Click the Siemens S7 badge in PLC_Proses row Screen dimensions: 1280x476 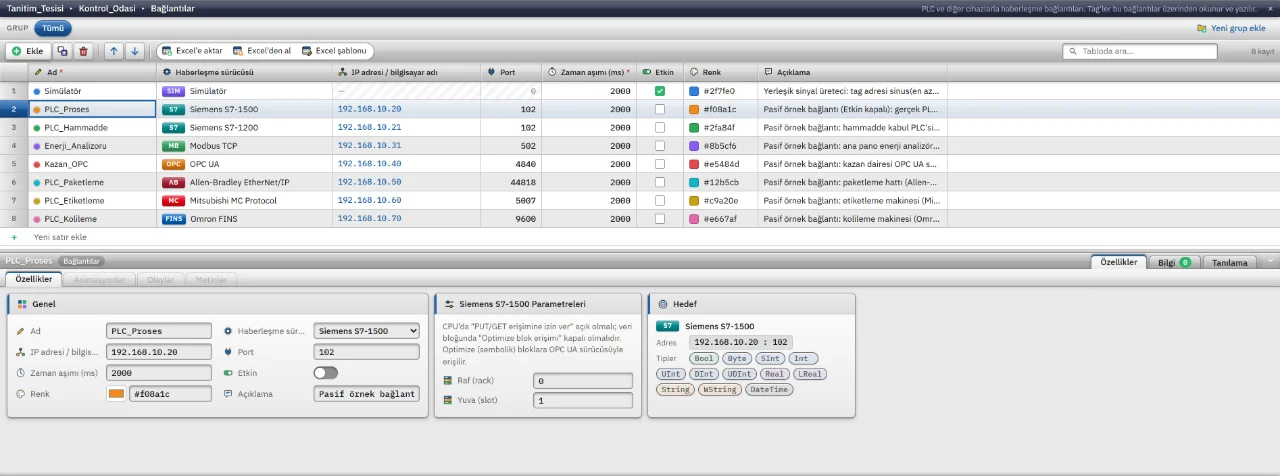173,109
